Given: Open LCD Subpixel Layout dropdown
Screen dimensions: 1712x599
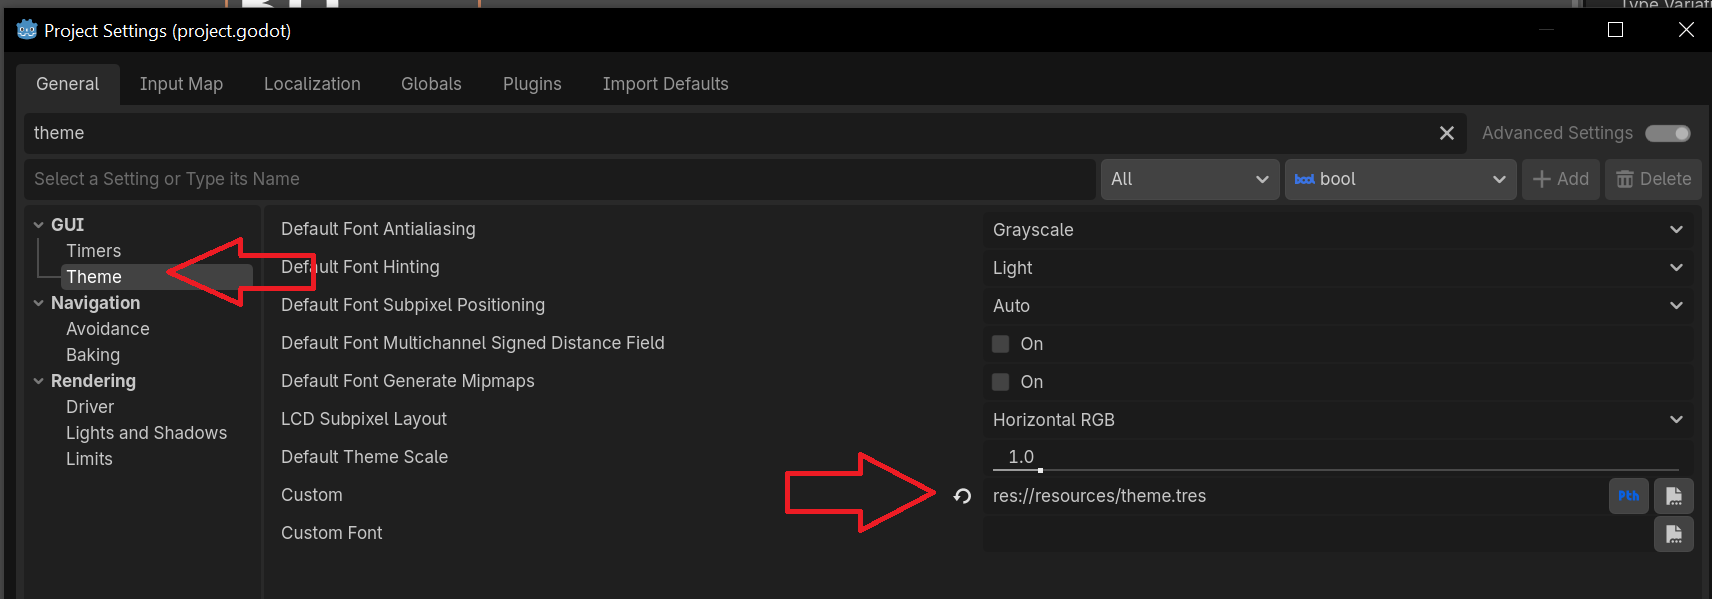Looking at the screenshot, I should pos(1338,420).
